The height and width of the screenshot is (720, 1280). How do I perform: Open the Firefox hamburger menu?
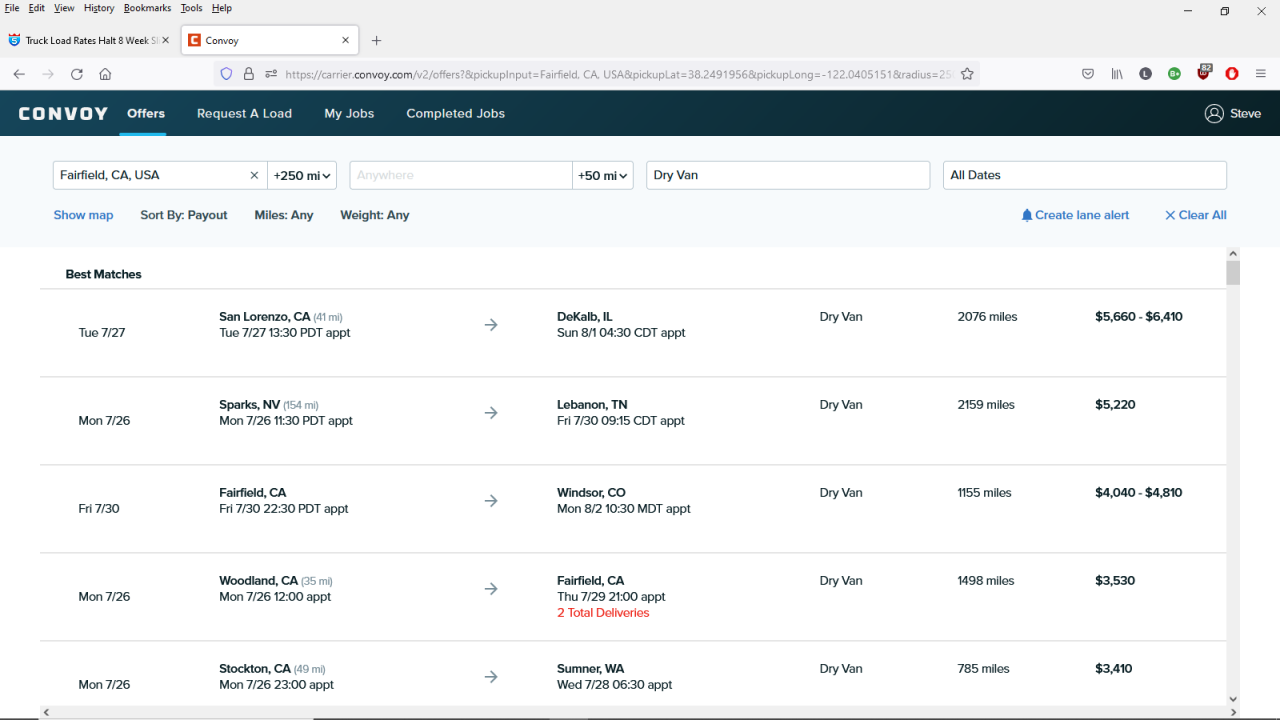[x=1261, y=74]
